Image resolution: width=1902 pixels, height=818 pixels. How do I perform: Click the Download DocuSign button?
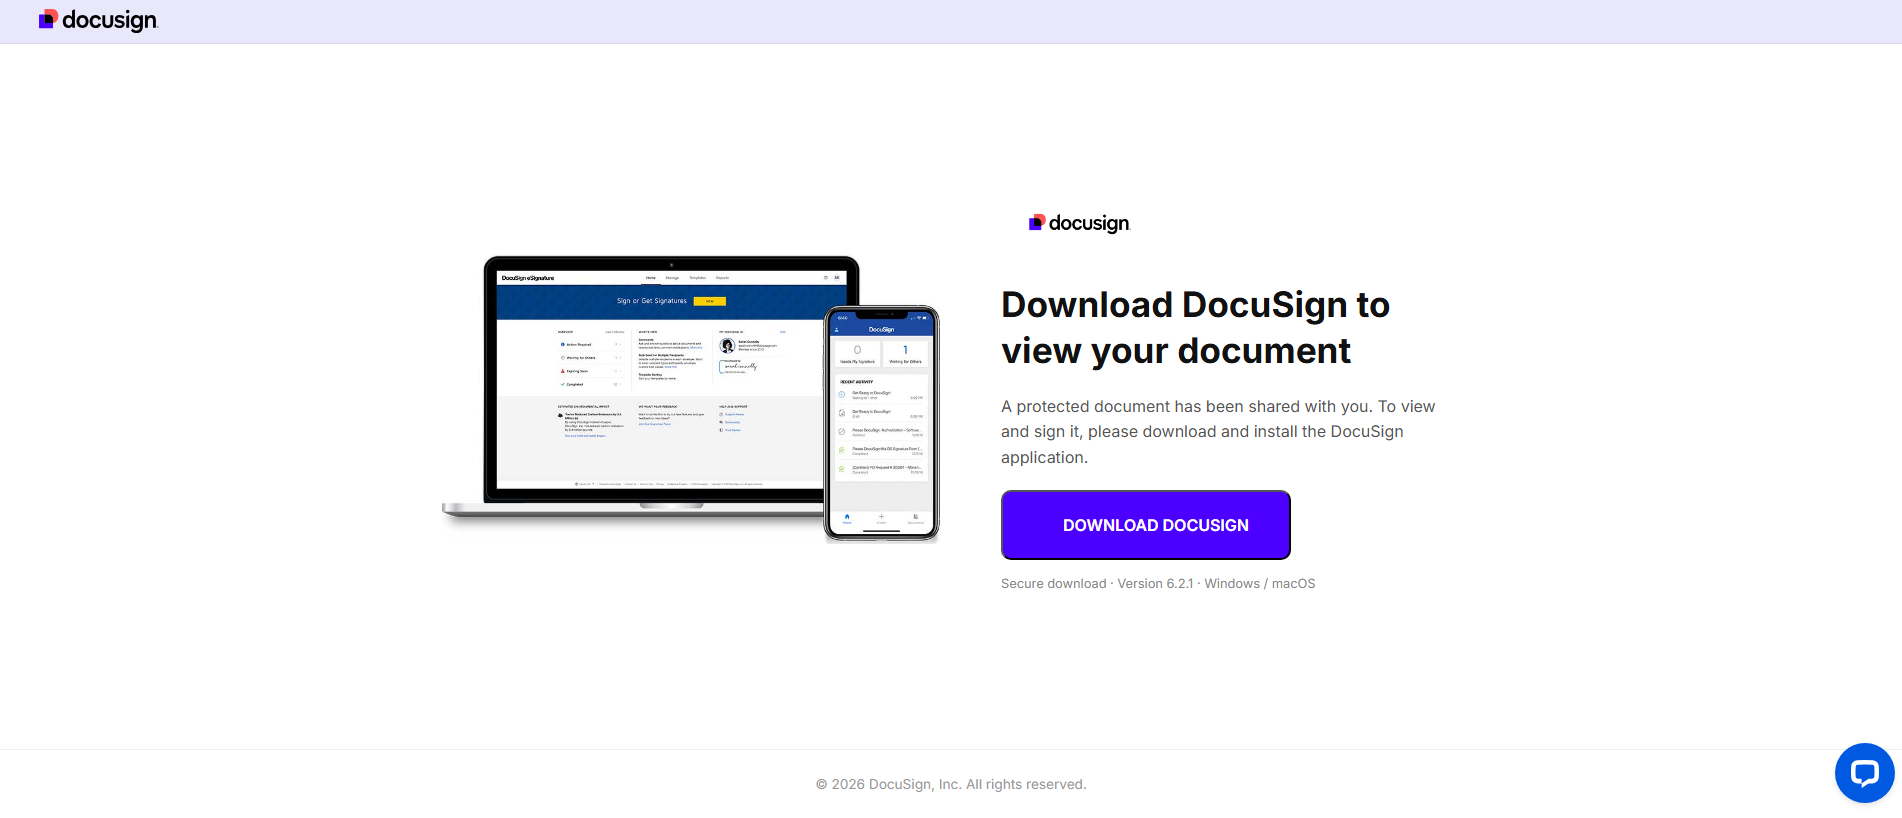pyautogui.click(x=1146, y=525)
